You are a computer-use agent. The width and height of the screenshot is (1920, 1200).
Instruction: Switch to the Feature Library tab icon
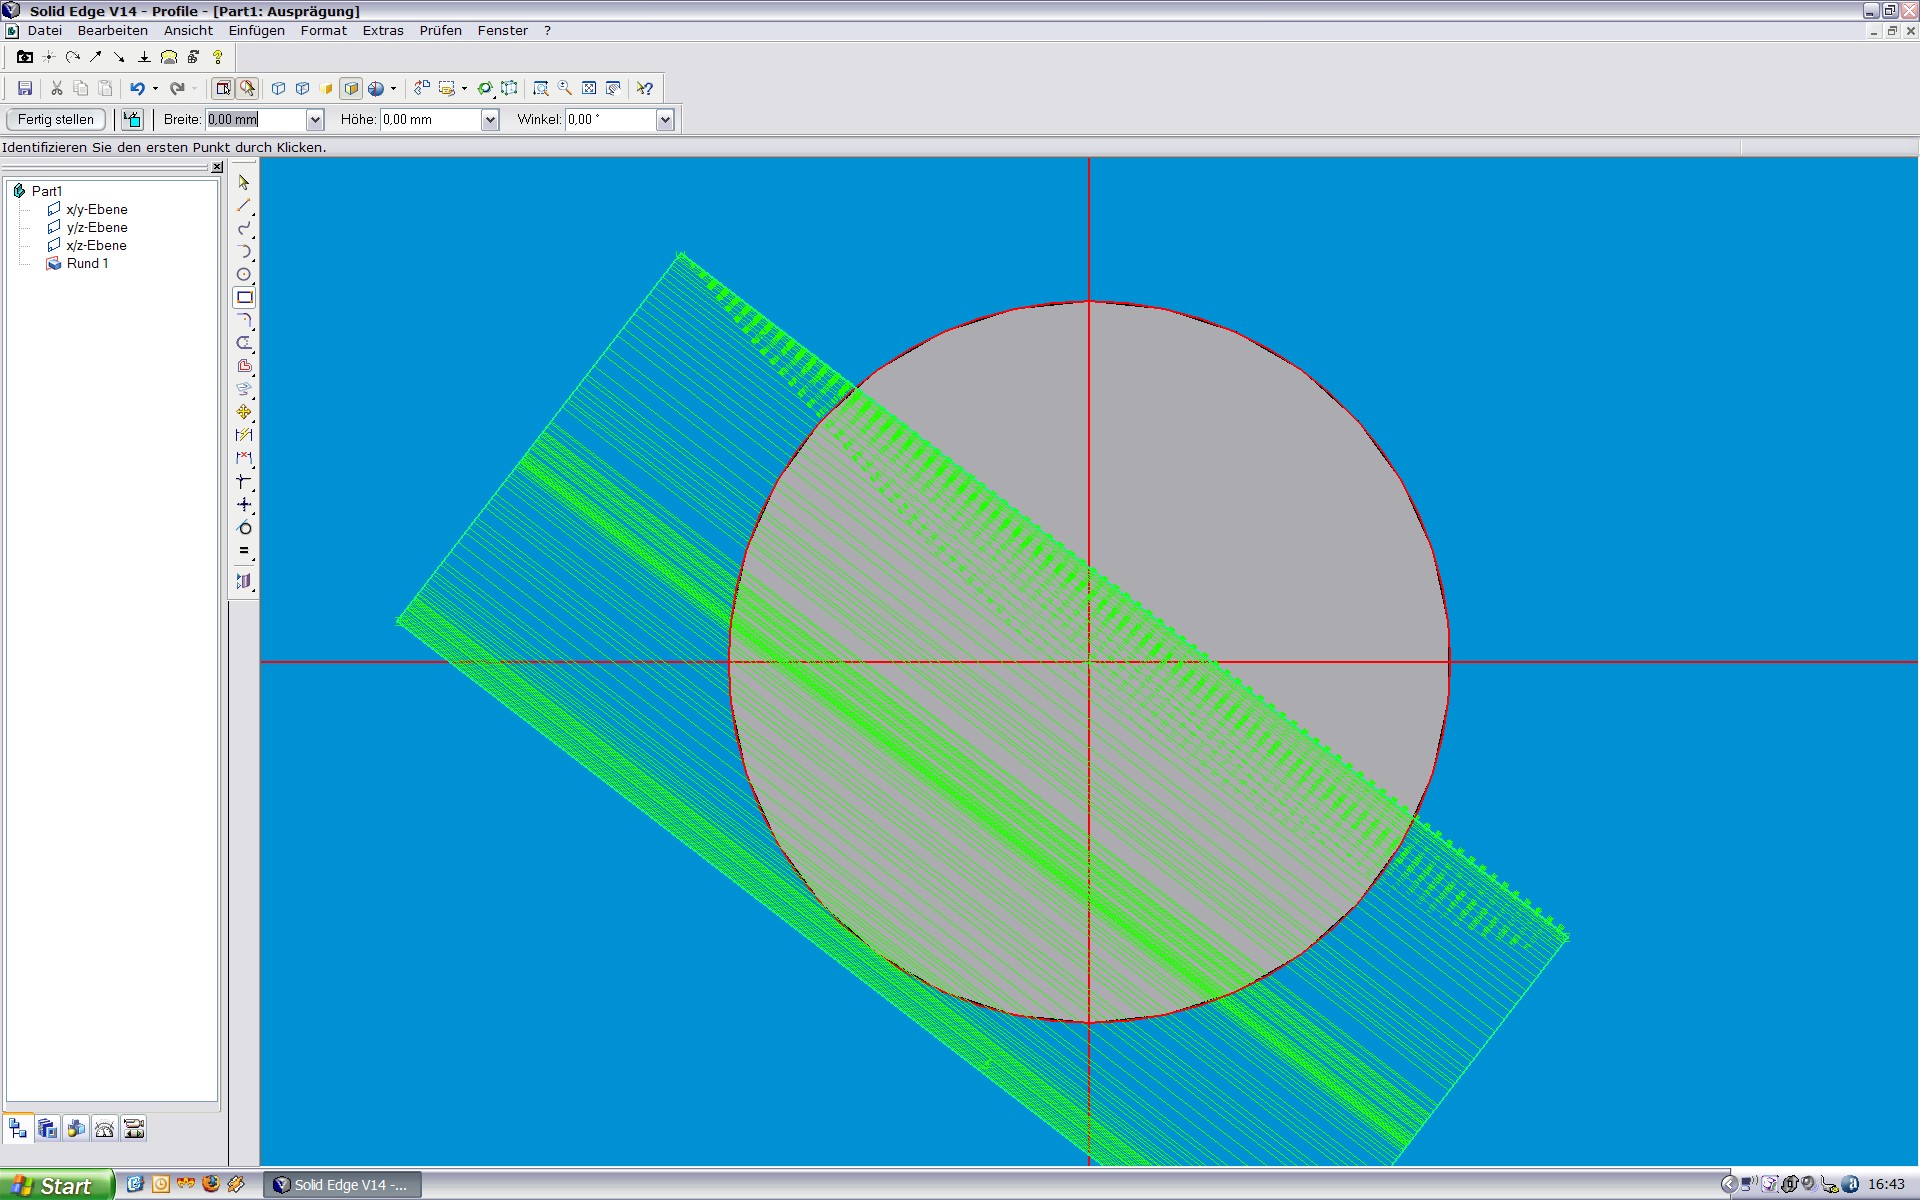(47, 1129)
